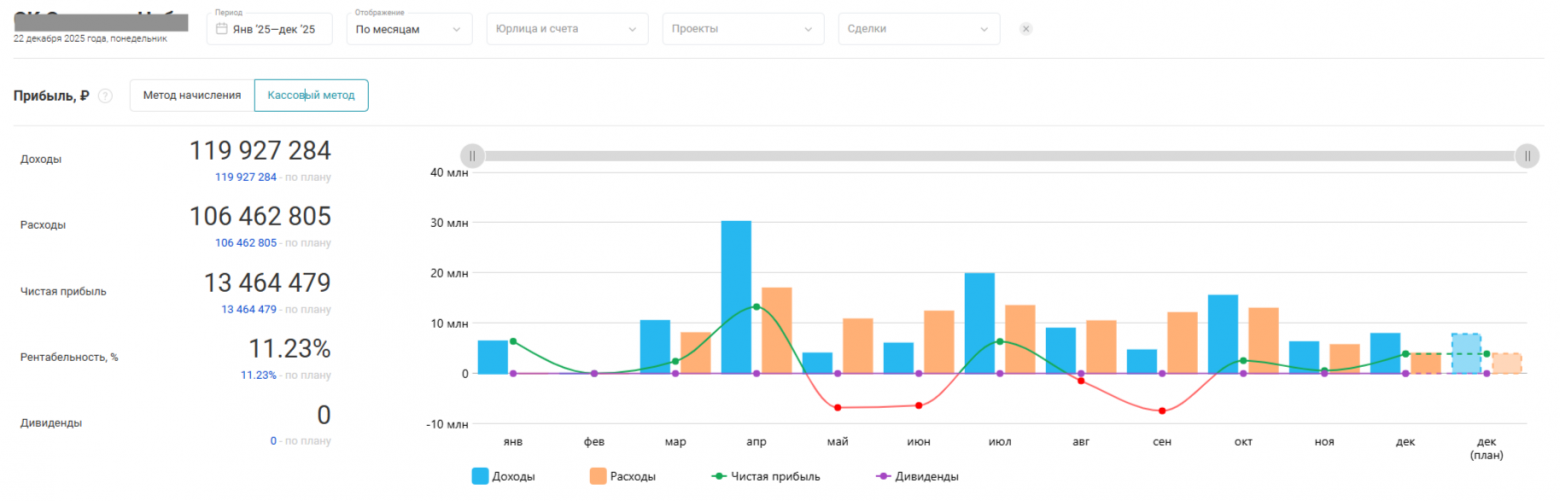Click the left handle of range slider
1560x501 pixels.
(472, 156)
